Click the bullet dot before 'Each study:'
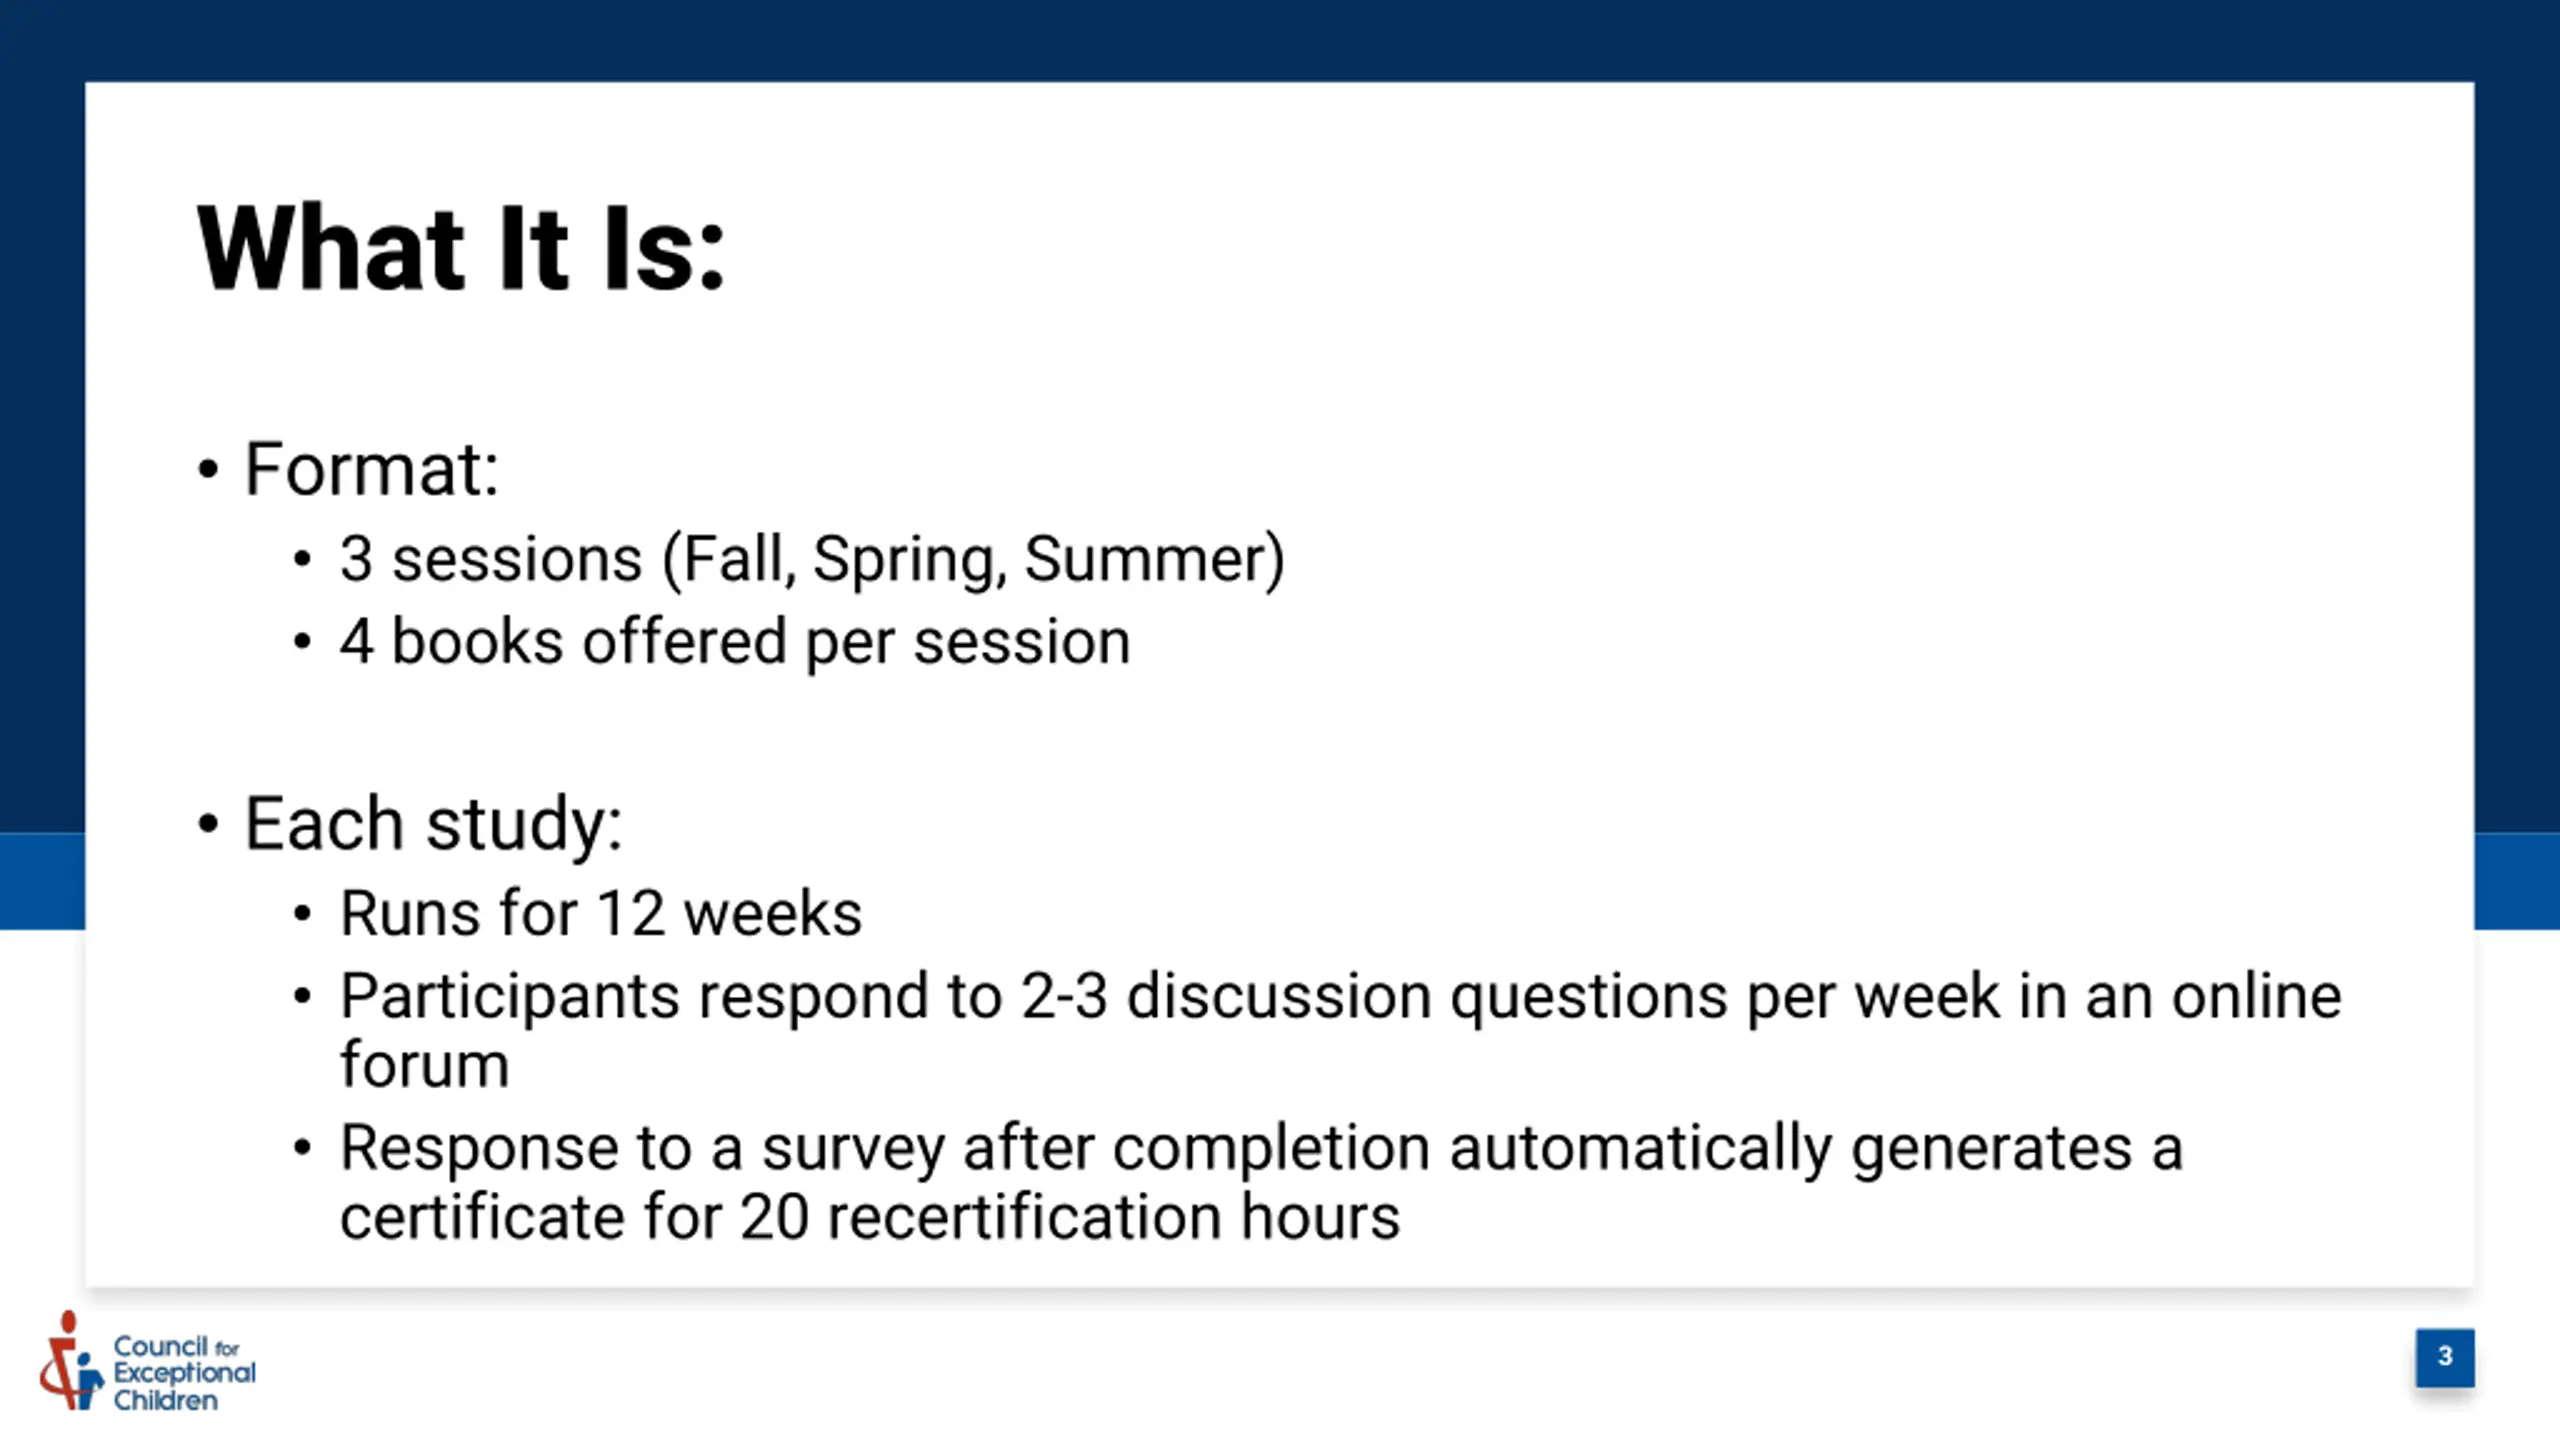Image resolution: width=2560 pixels, height=1440 pixels. (208, 824)
